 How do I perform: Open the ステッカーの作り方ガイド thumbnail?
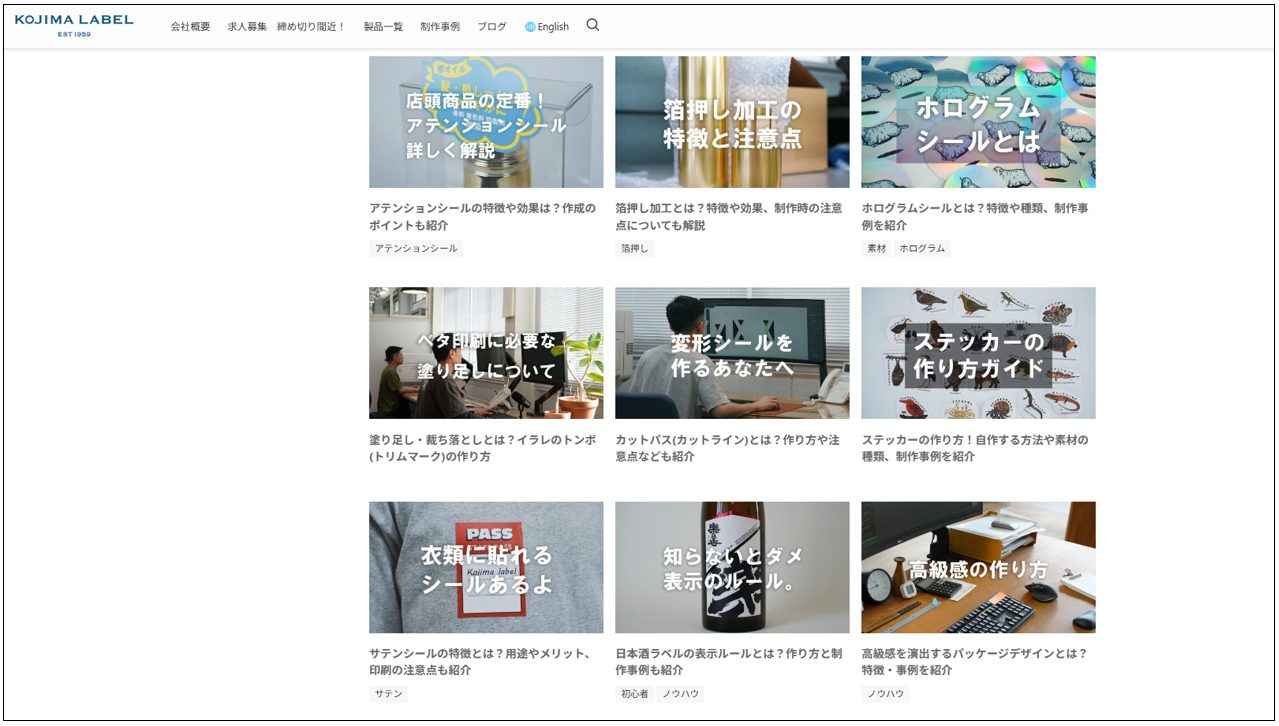tap(978, 353)
